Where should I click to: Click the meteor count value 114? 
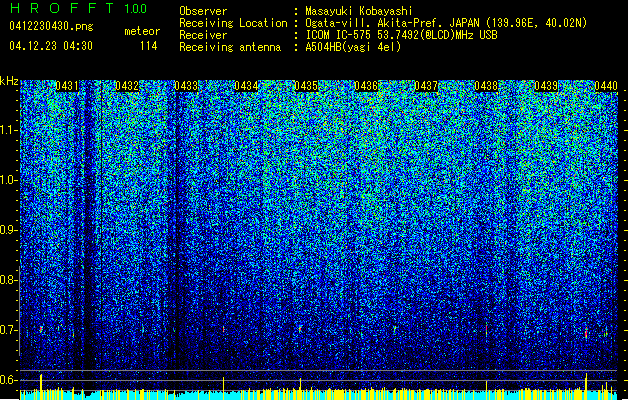[x=148, y=46]
